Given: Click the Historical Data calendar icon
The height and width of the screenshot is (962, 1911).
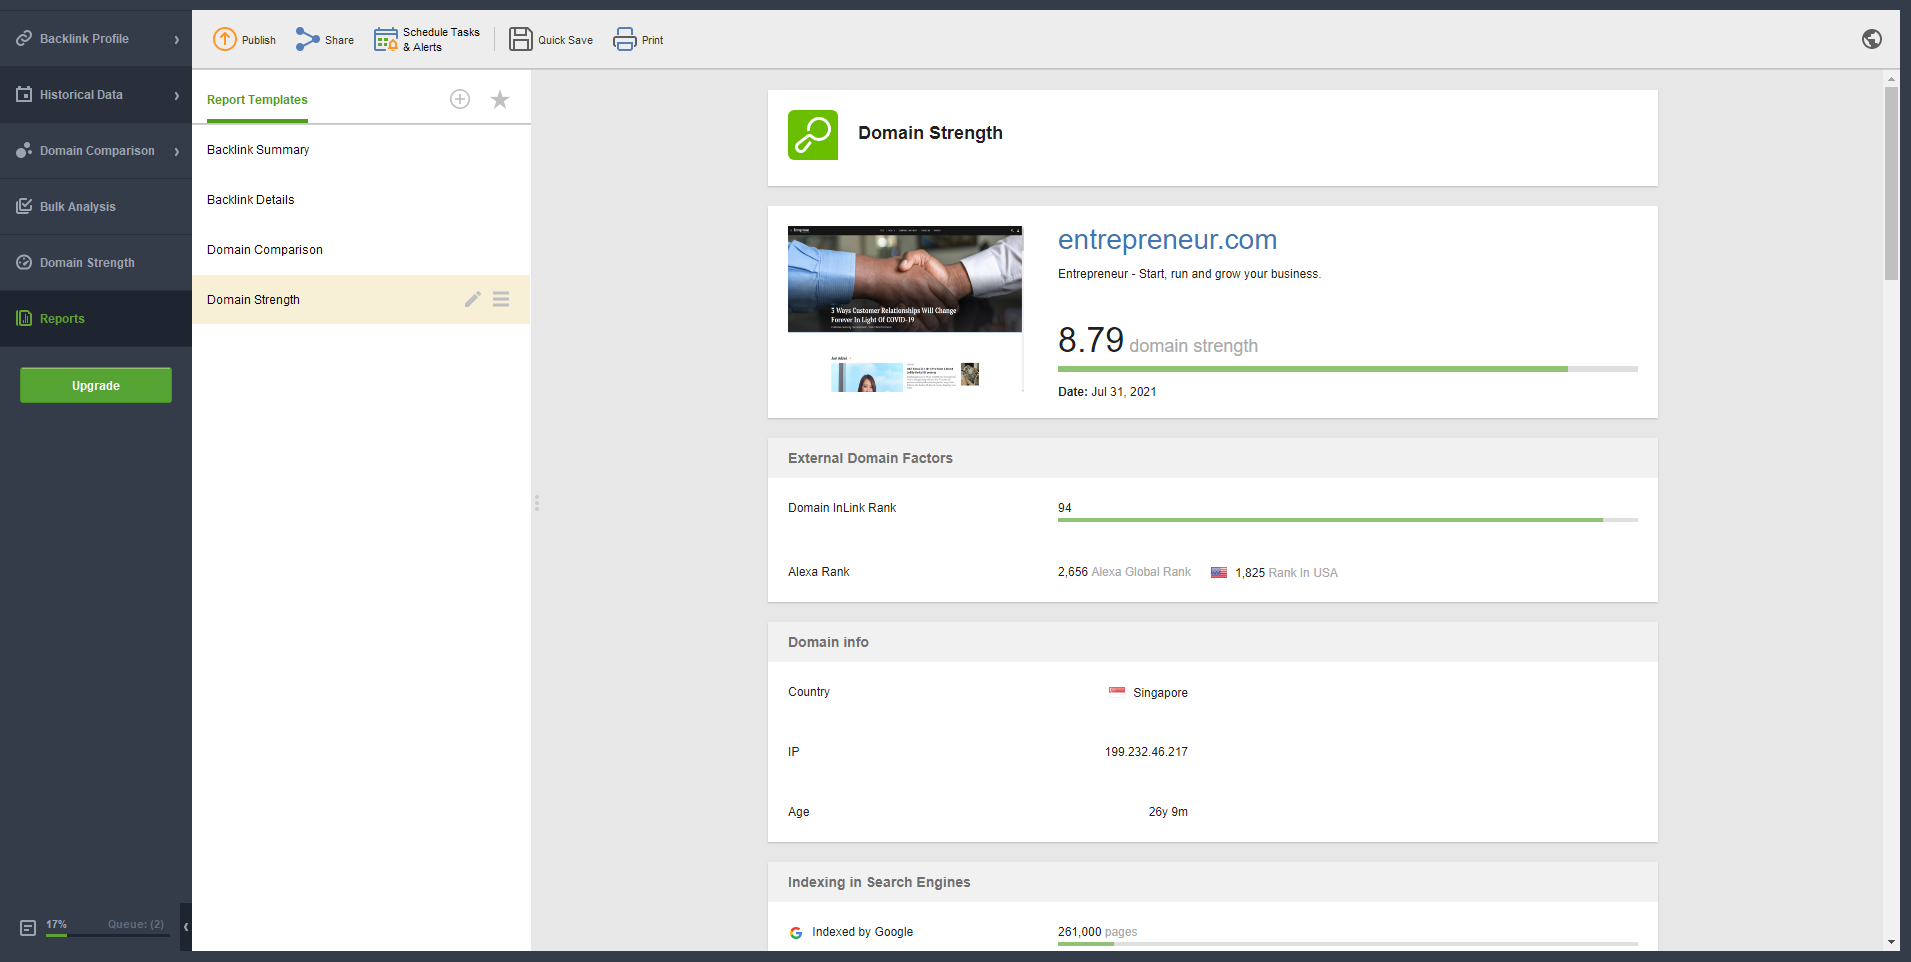Looking at the screenshot, I should pyautogui.click(x=24, y=94).
